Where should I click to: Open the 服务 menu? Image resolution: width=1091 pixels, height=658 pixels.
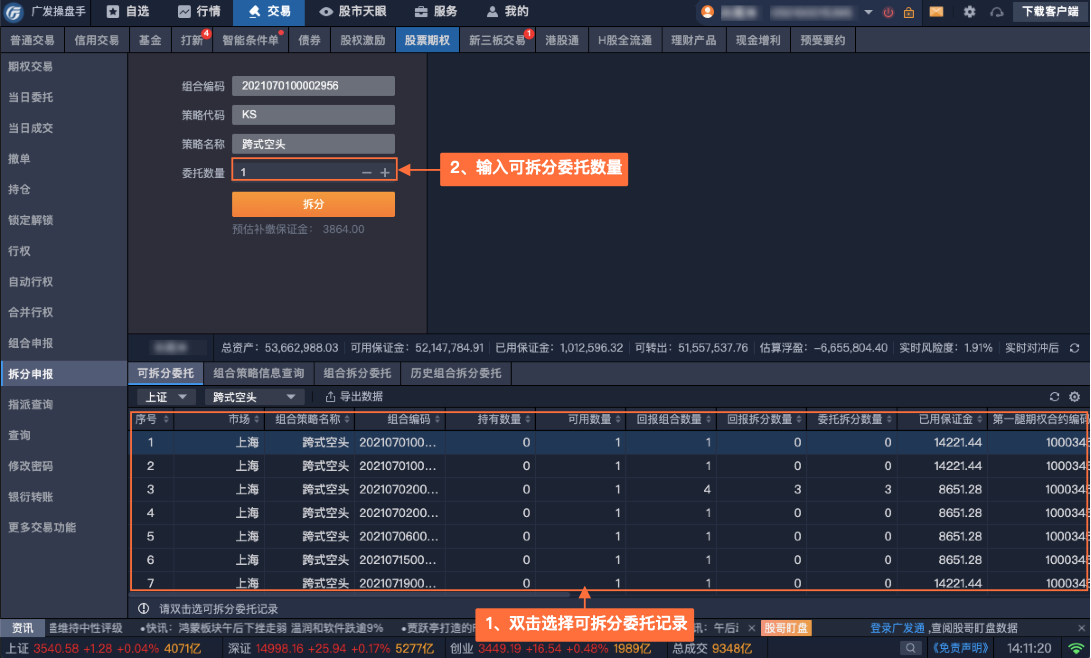point(436,12)
